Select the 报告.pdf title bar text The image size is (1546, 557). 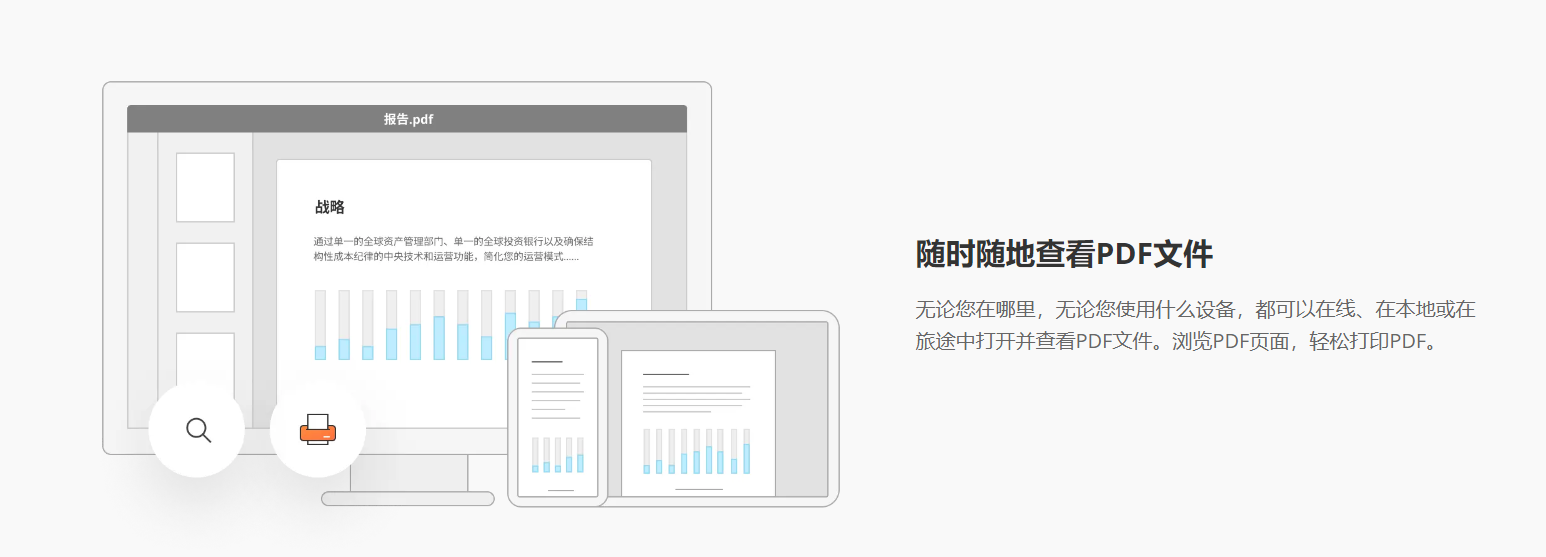pyautogui.click(x=408, y=119)
